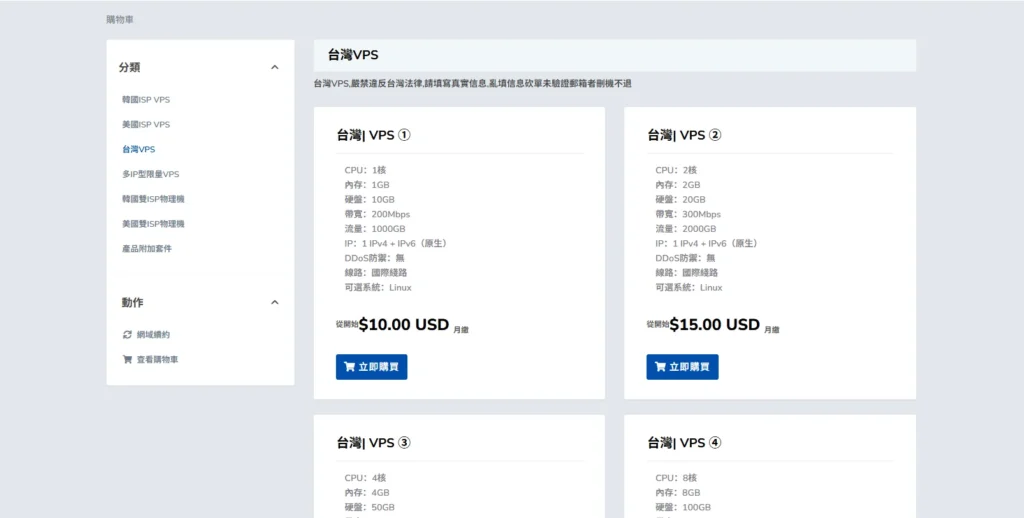Screen dimensions: 1024x518
Task: Buy 台灣 VPS ② with 立即購買
Action: click(x=682, y=367)
